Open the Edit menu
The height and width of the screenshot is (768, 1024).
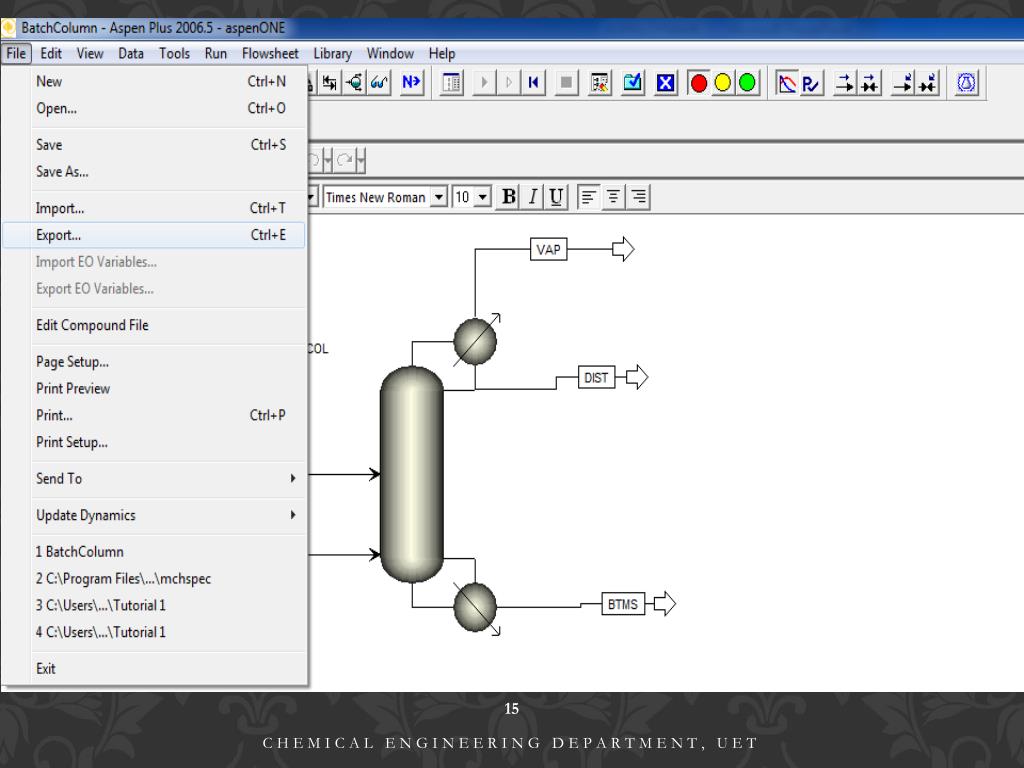click(x=51, y=54)
